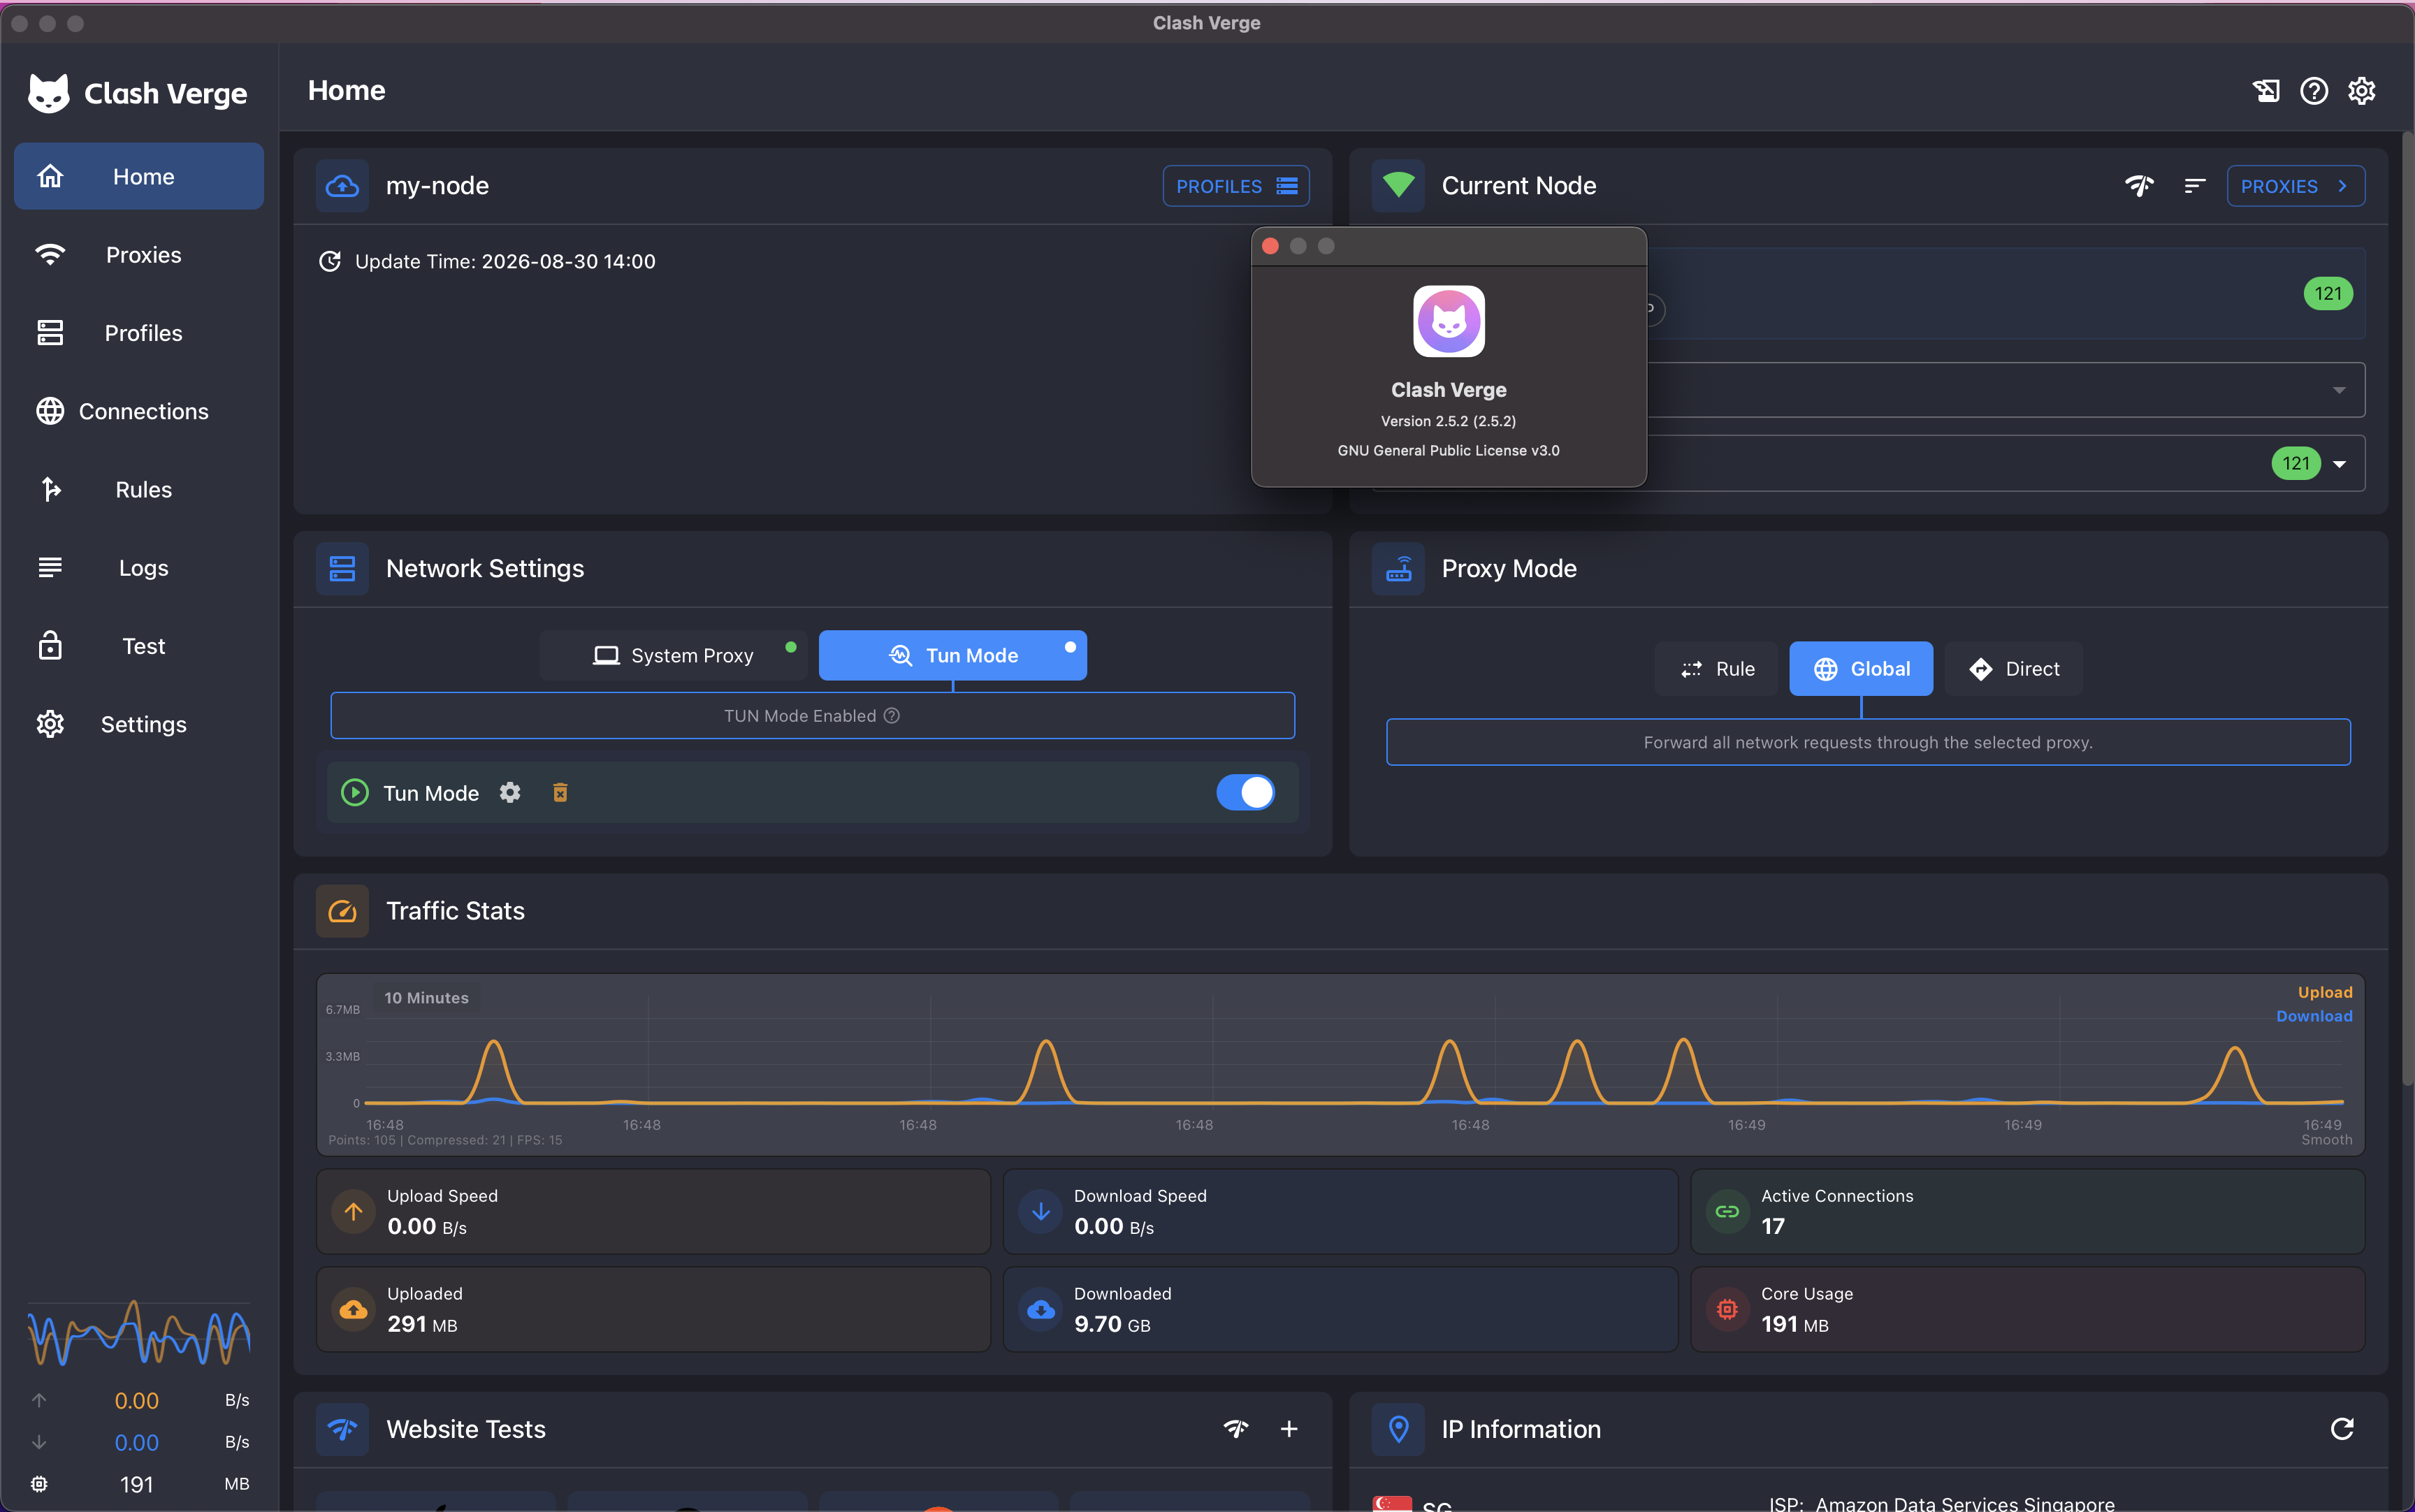Image resolution: width=2415 pixels, height=1512 pixels.
Task: Click the sidebar memory chip icon
Action: (39, 1484)
